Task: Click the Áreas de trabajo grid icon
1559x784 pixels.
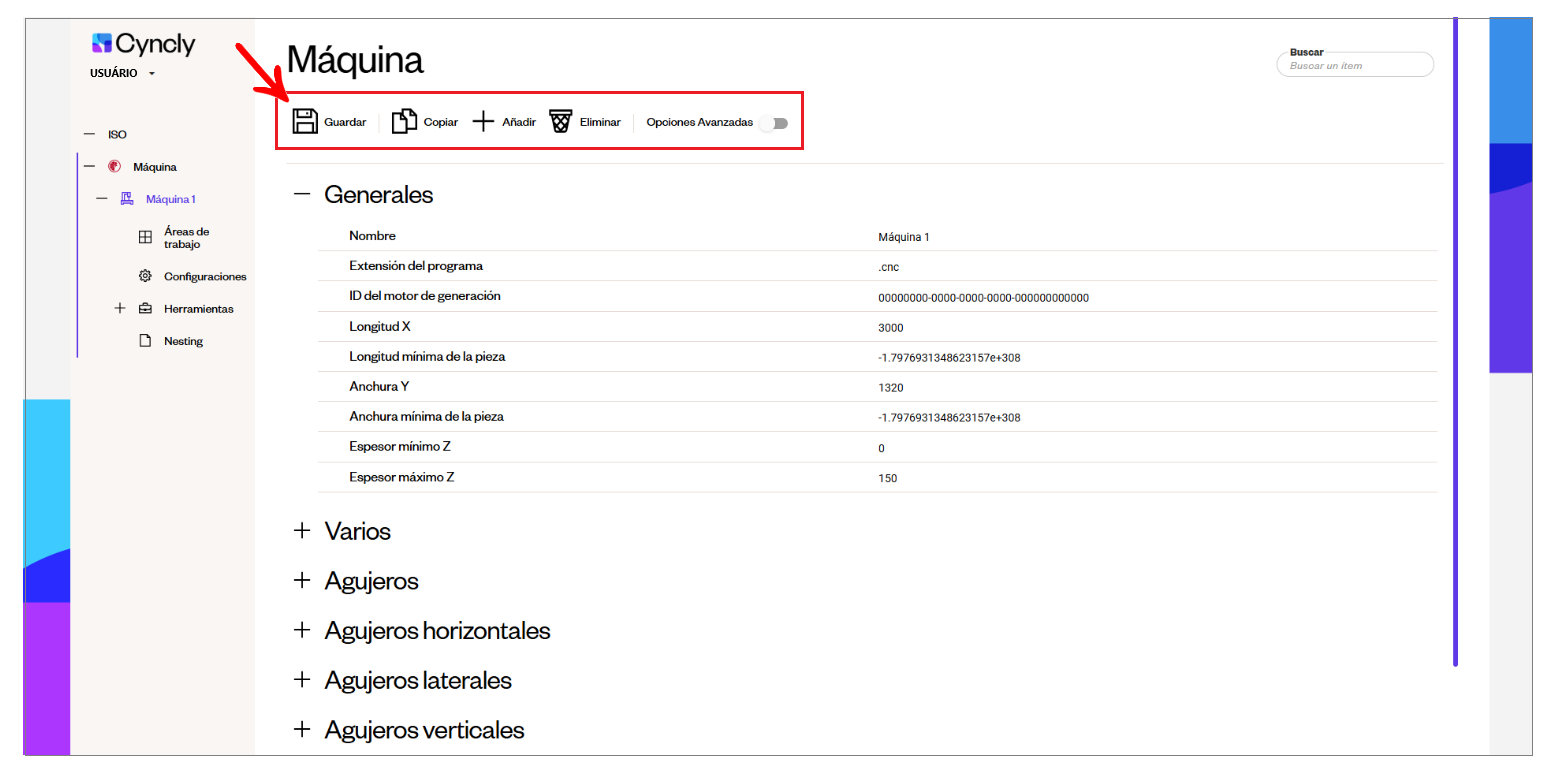Action: point(145,238)
